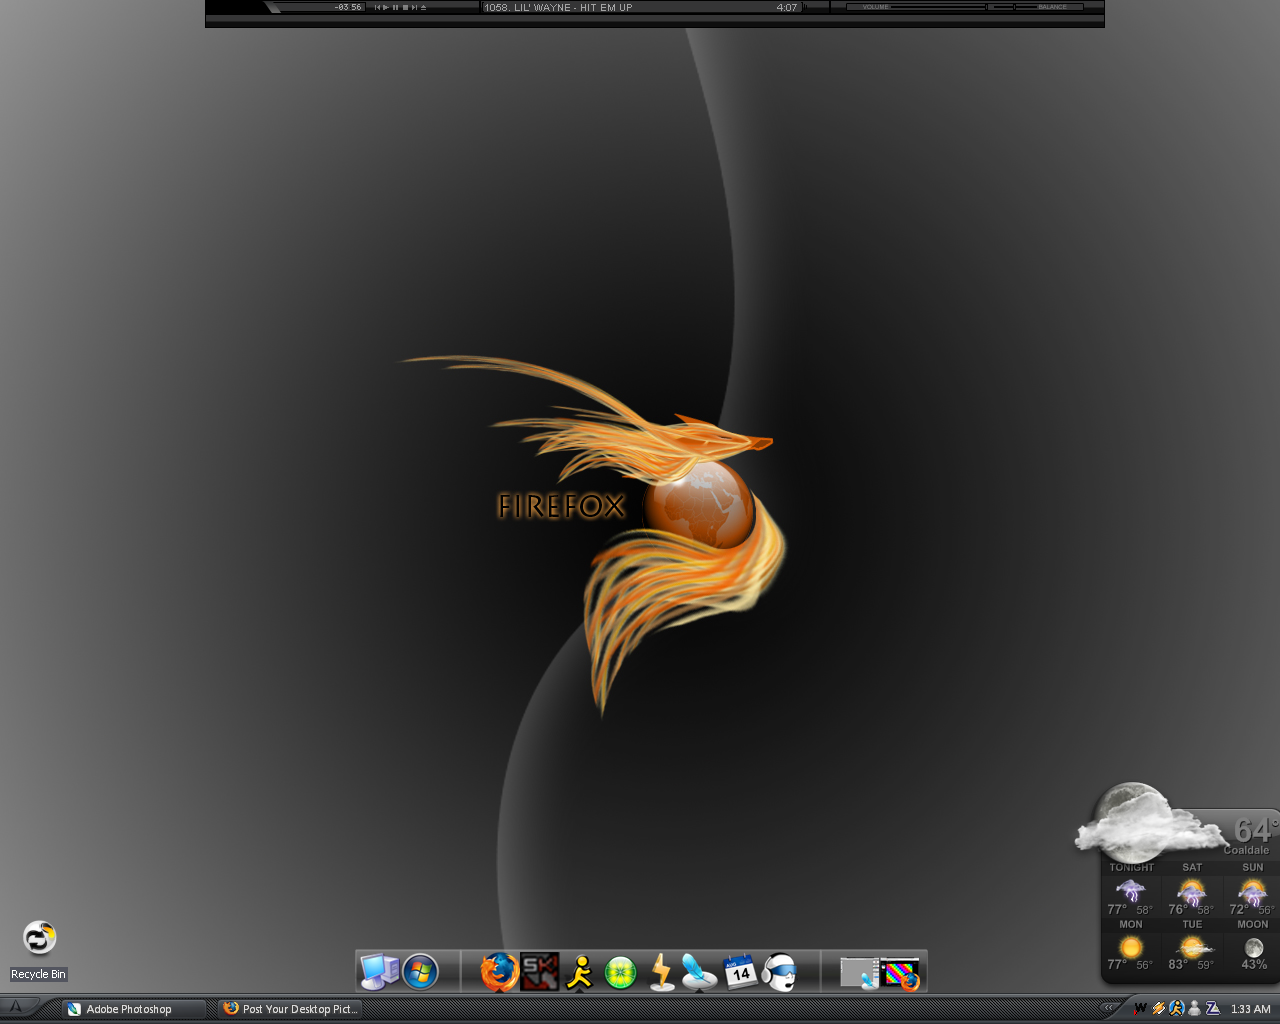Click the Windows orb icon in dock
The height and width of the screenshot is (1024, 1280).
pos(420,971)
